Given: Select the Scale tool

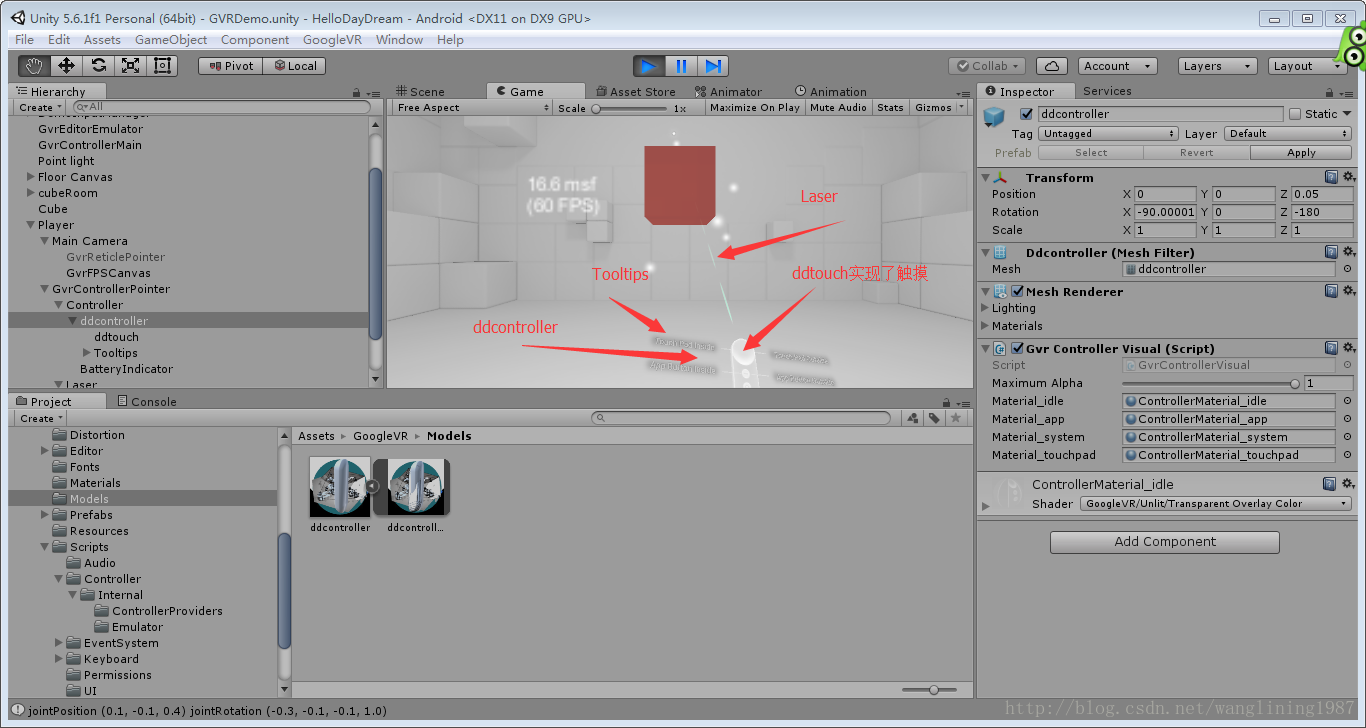Looking at the screenshot, I should coord(130,66).
